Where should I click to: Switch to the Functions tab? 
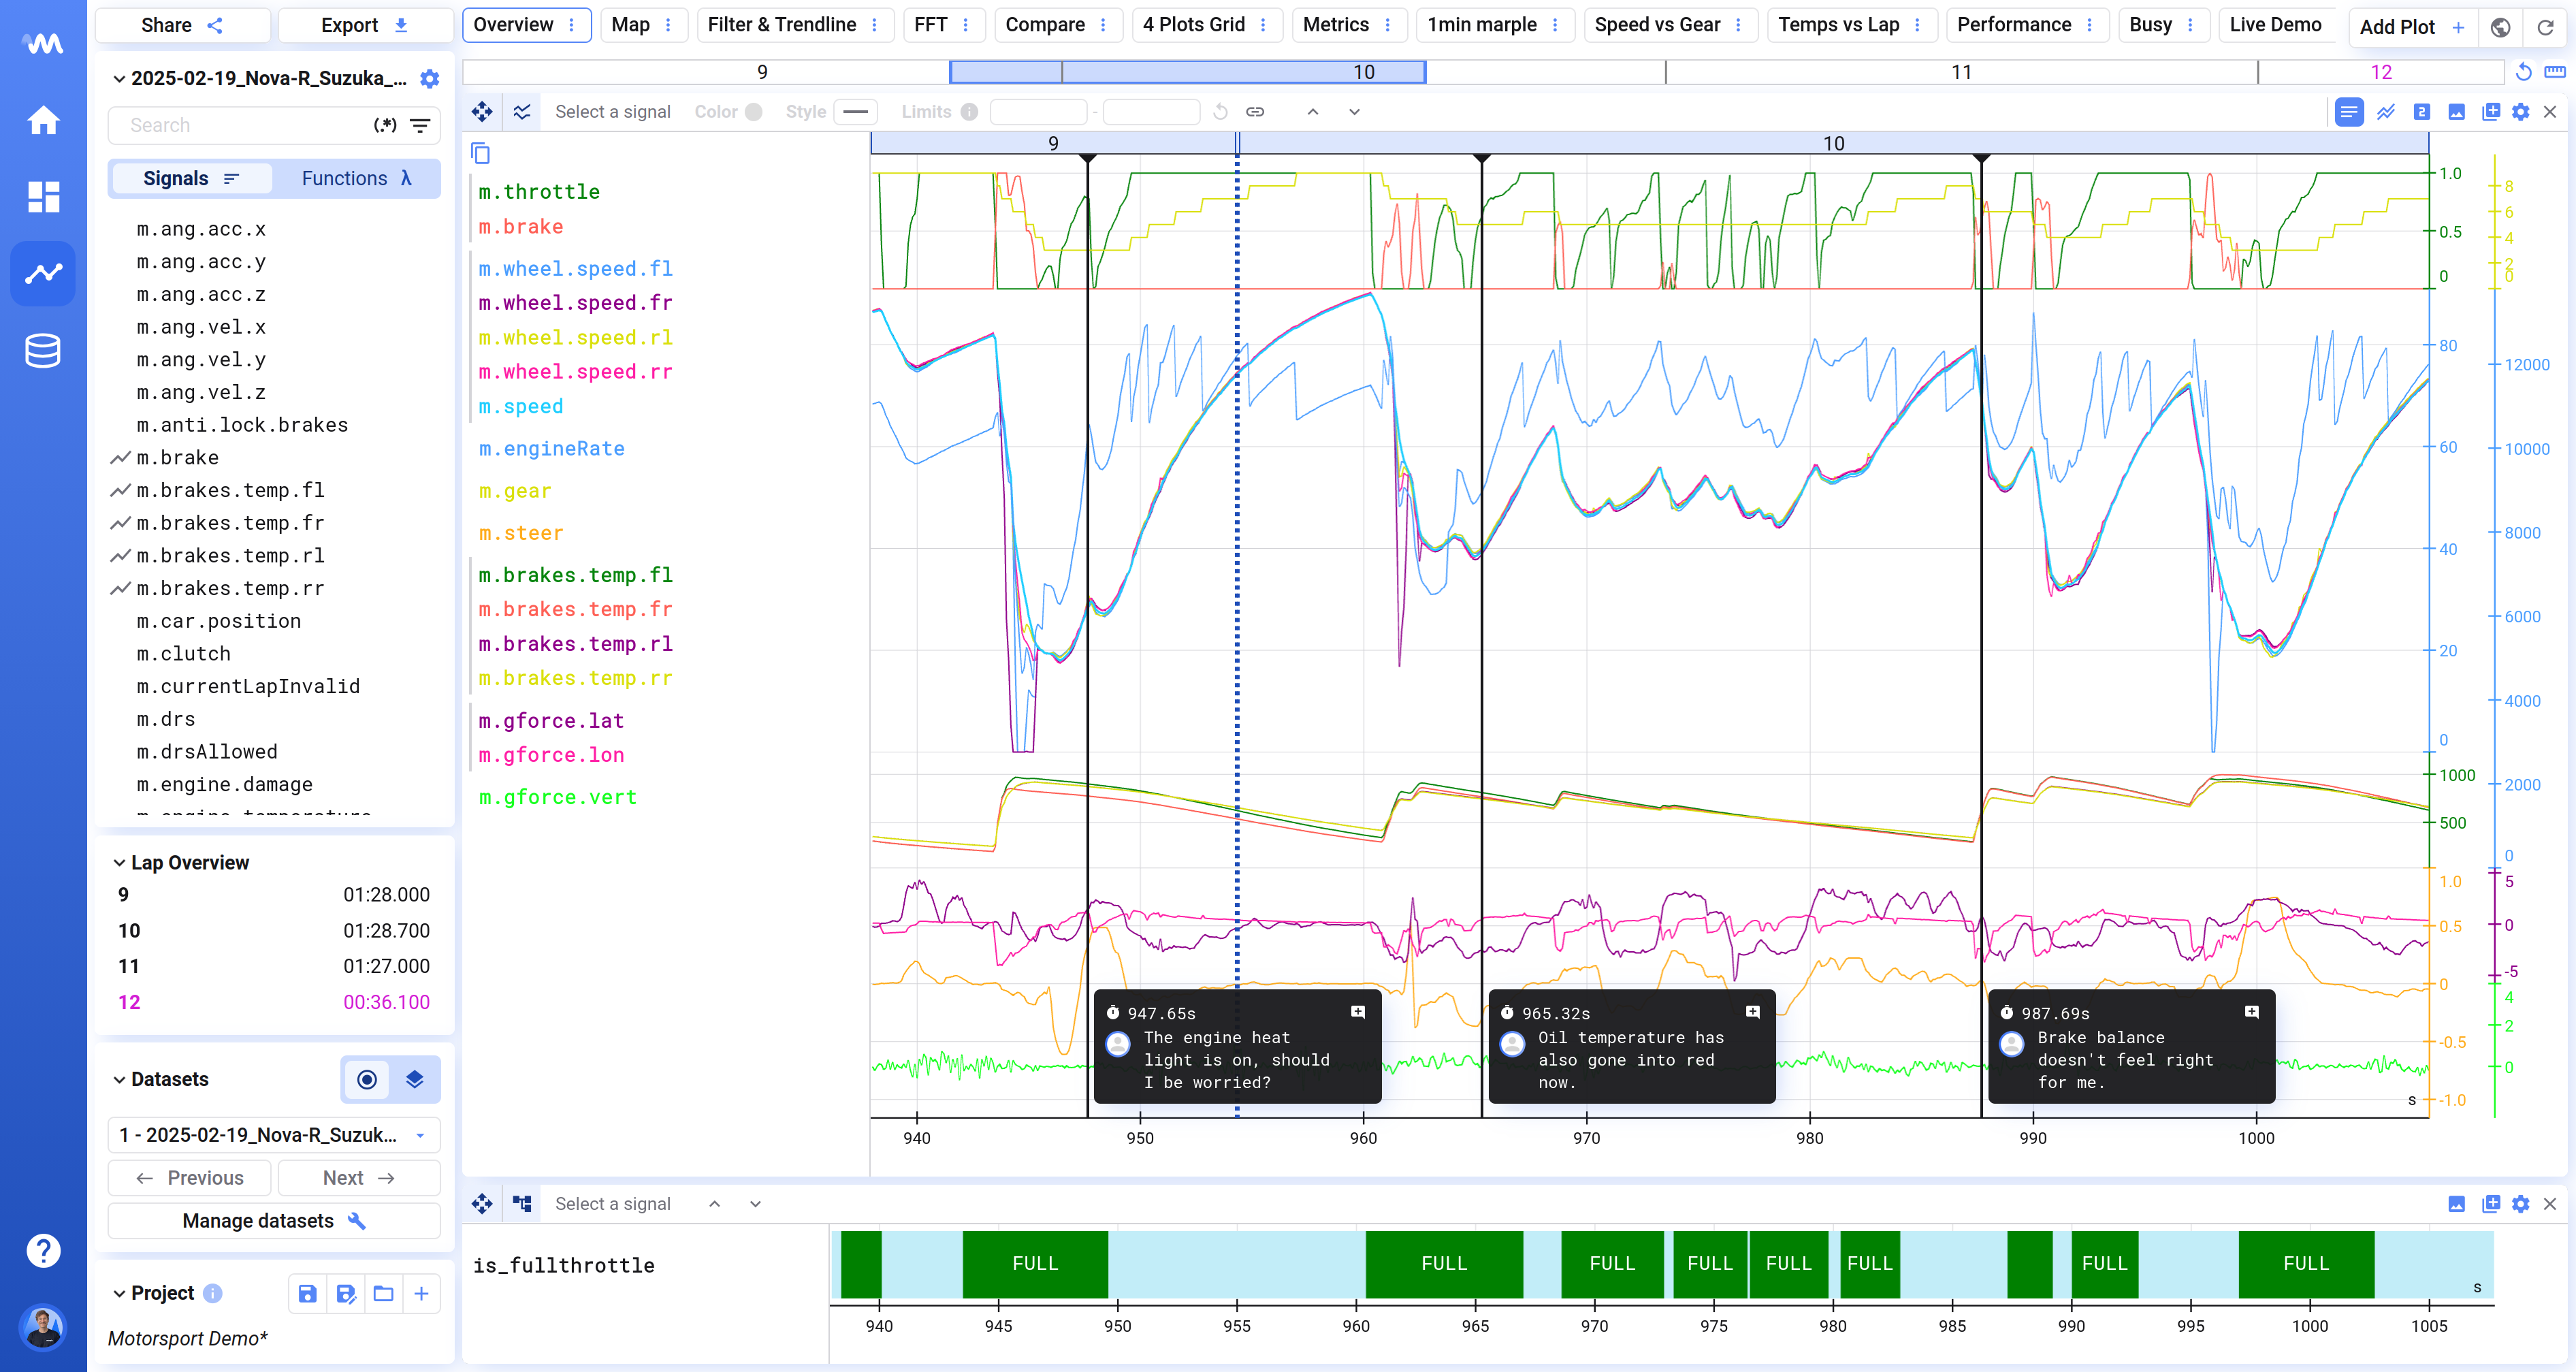tap(356, 178)
